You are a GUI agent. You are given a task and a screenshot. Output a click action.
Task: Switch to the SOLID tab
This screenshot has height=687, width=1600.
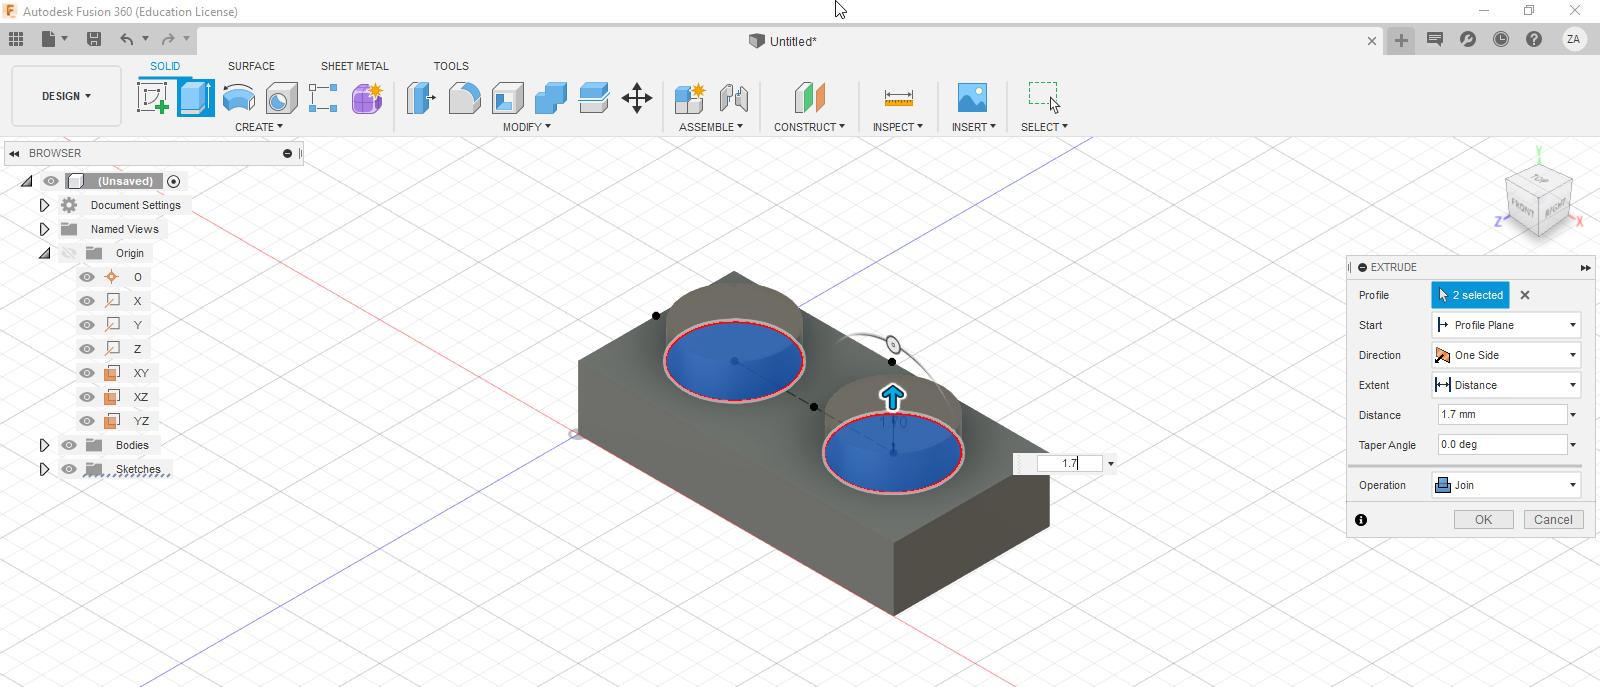(x=165, y=66)
